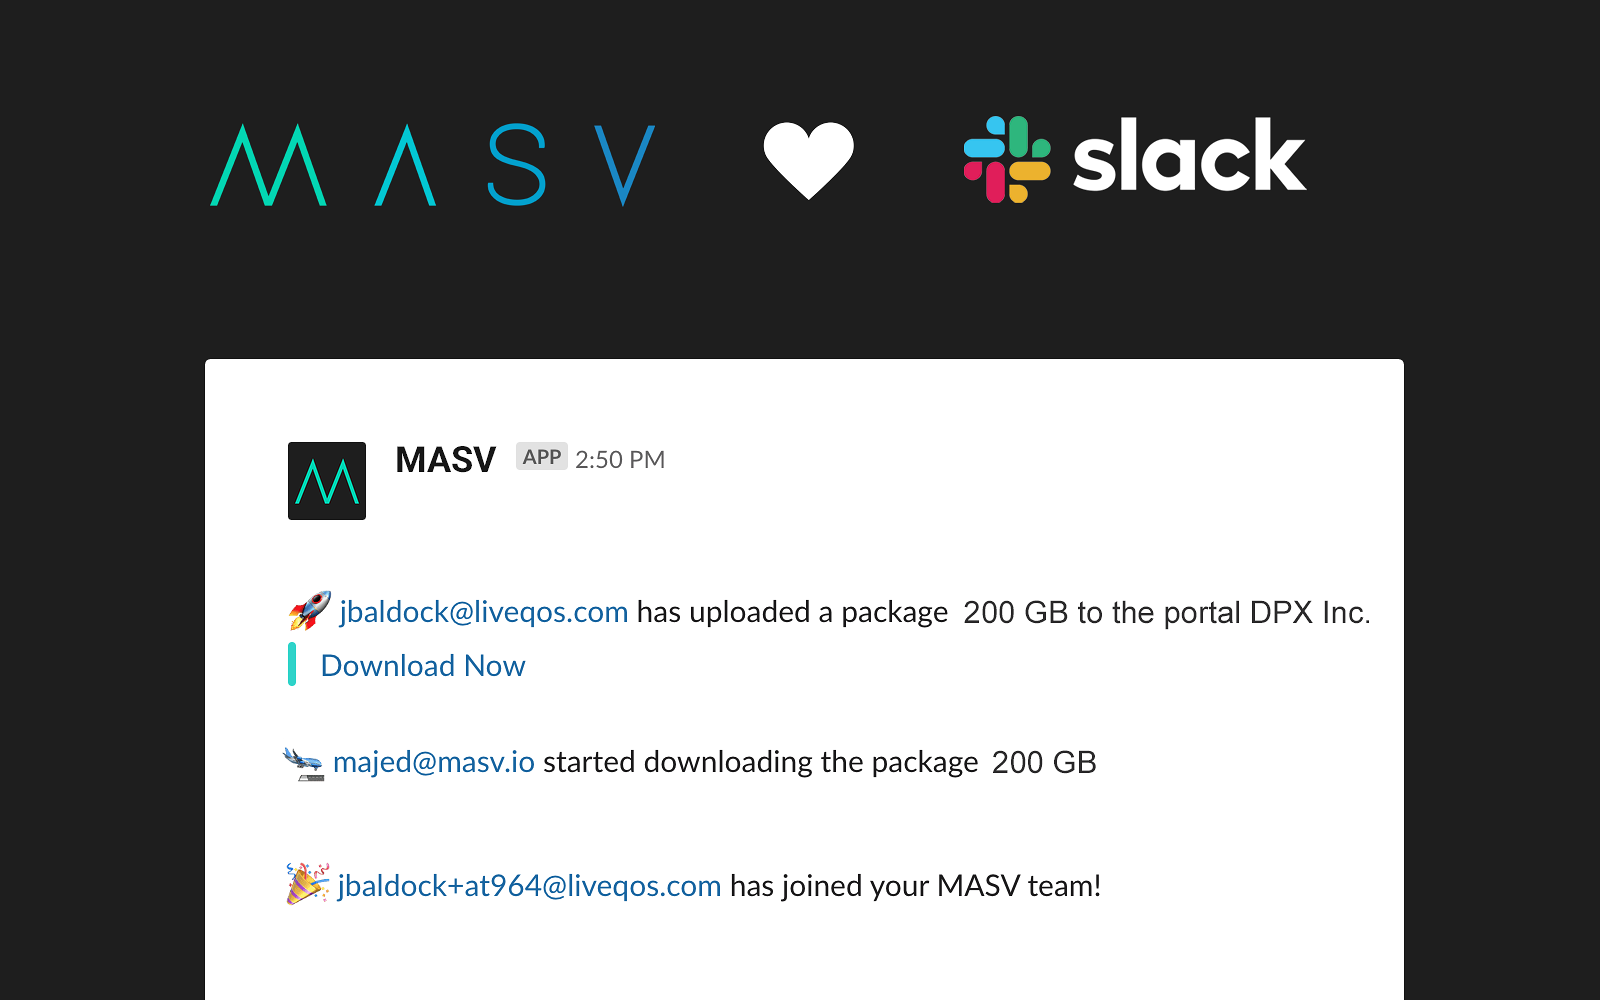Open jbaldock+at964@liveqos.com link
The height and width of the screenshot is (1000, 1600).
(x=530, y=886)
